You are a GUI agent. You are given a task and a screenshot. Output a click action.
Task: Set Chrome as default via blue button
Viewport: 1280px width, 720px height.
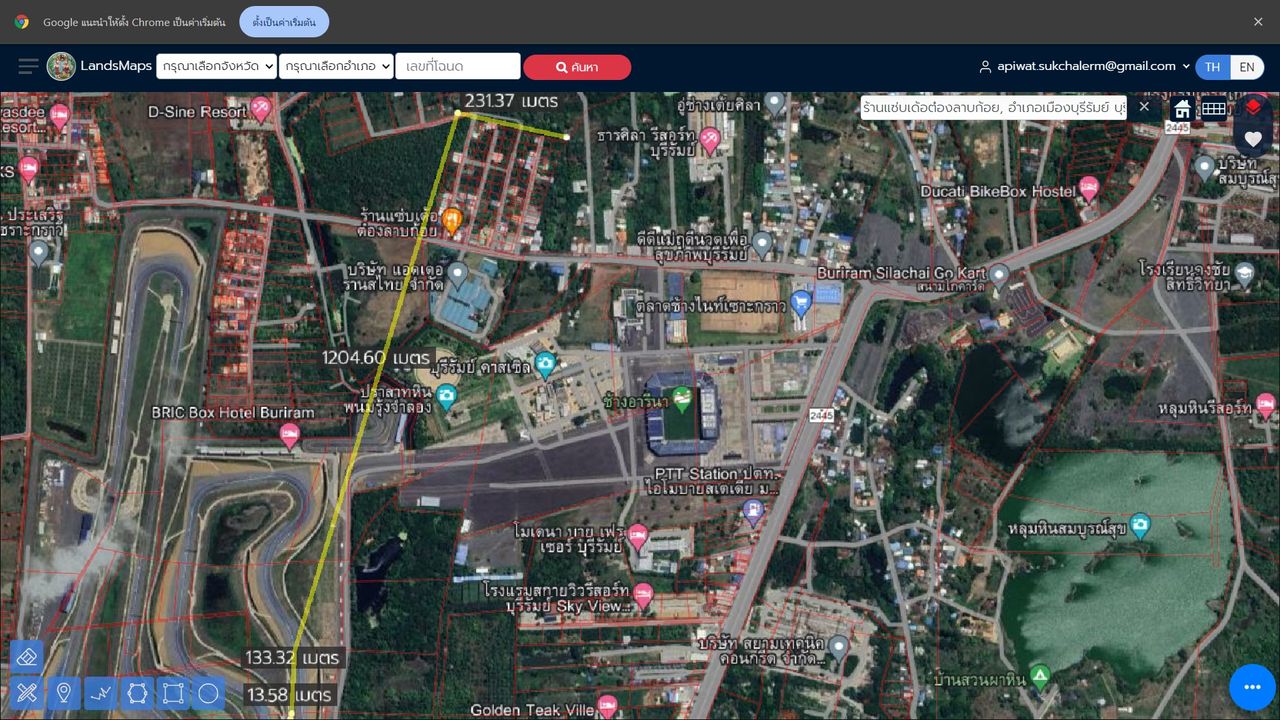(285, 22)
